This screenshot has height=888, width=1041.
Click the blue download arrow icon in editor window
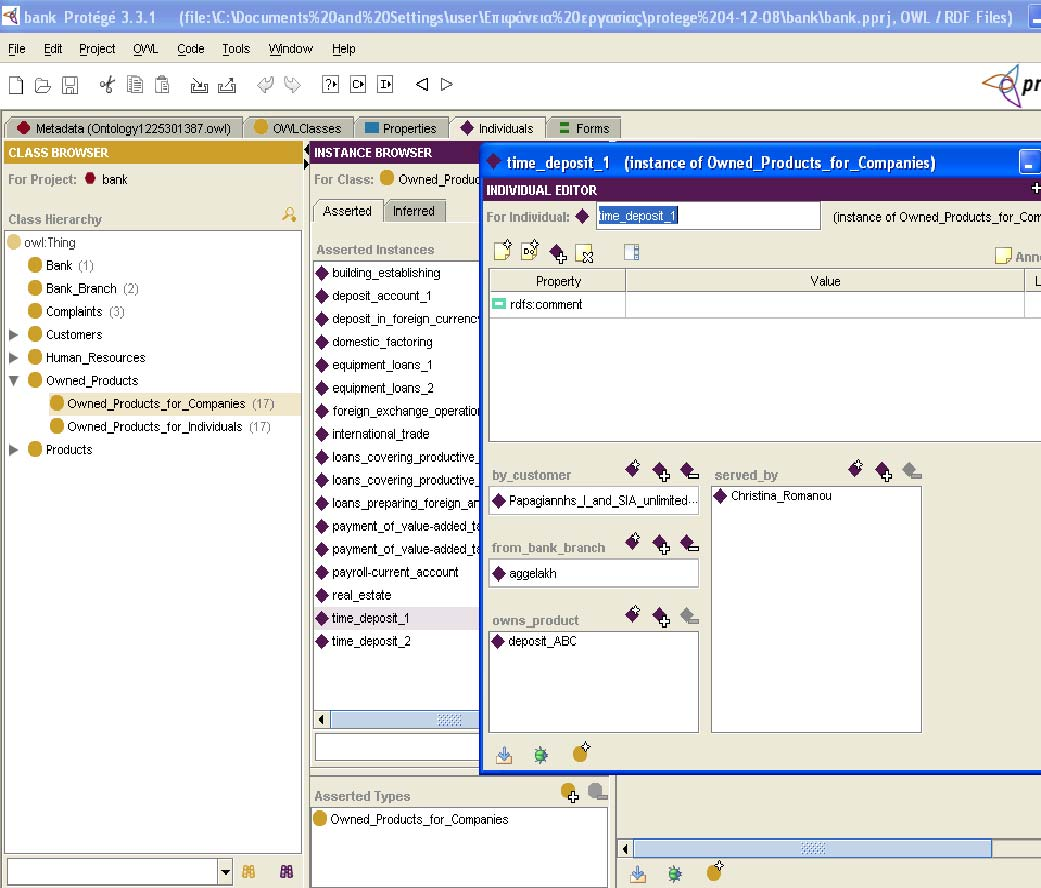click(x=504, y=755)
